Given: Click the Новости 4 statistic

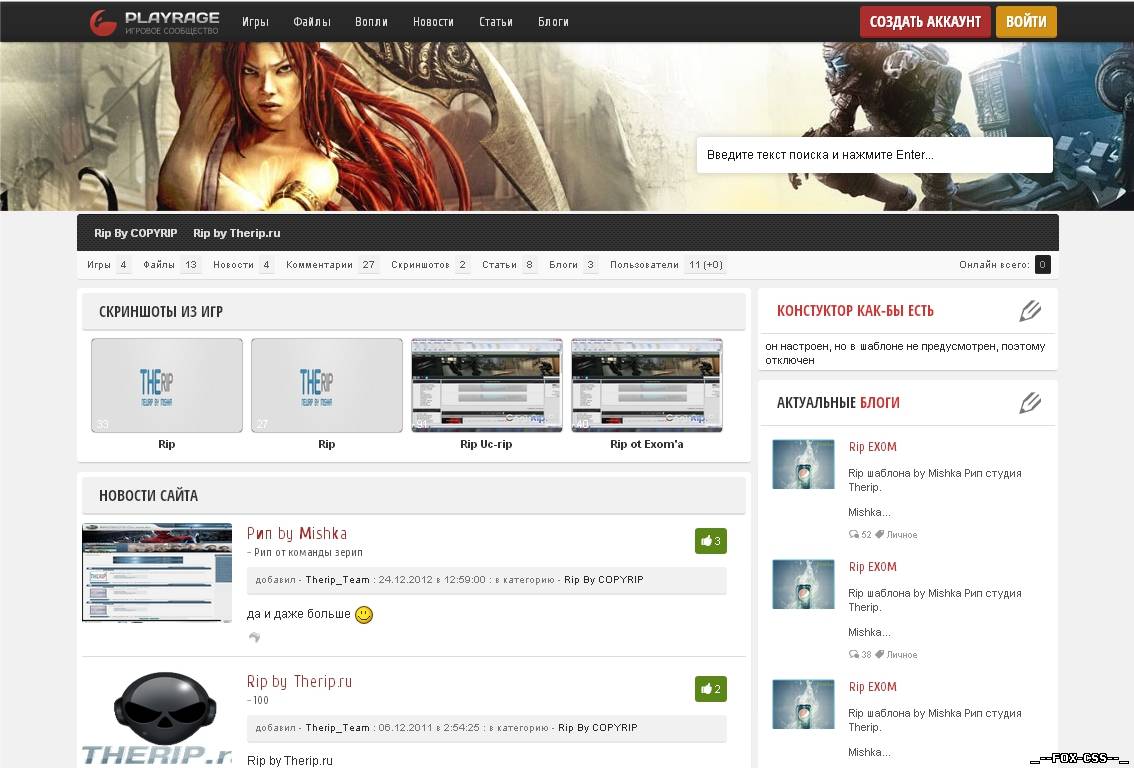Looking at the screenshot, I should (243, 265).
